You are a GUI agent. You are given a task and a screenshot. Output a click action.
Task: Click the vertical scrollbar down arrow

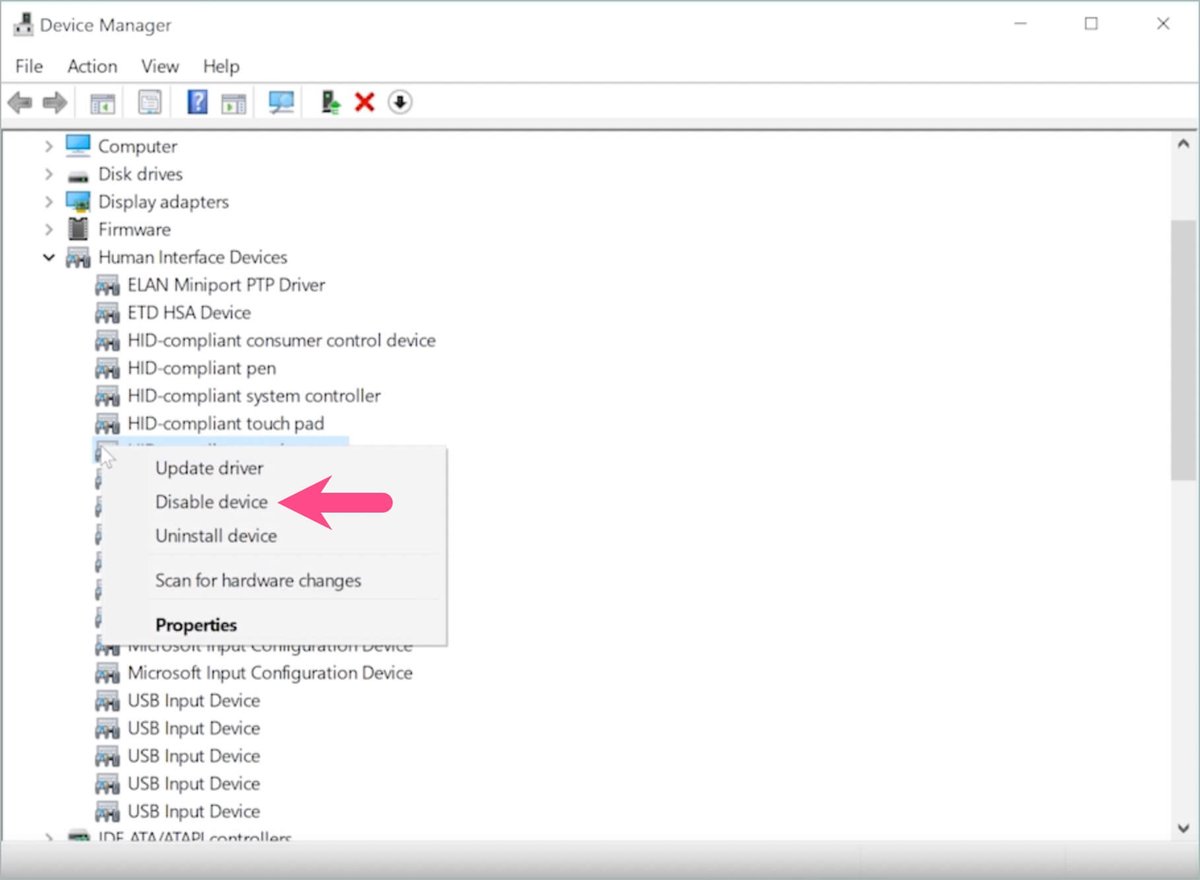click(1183, 827)
